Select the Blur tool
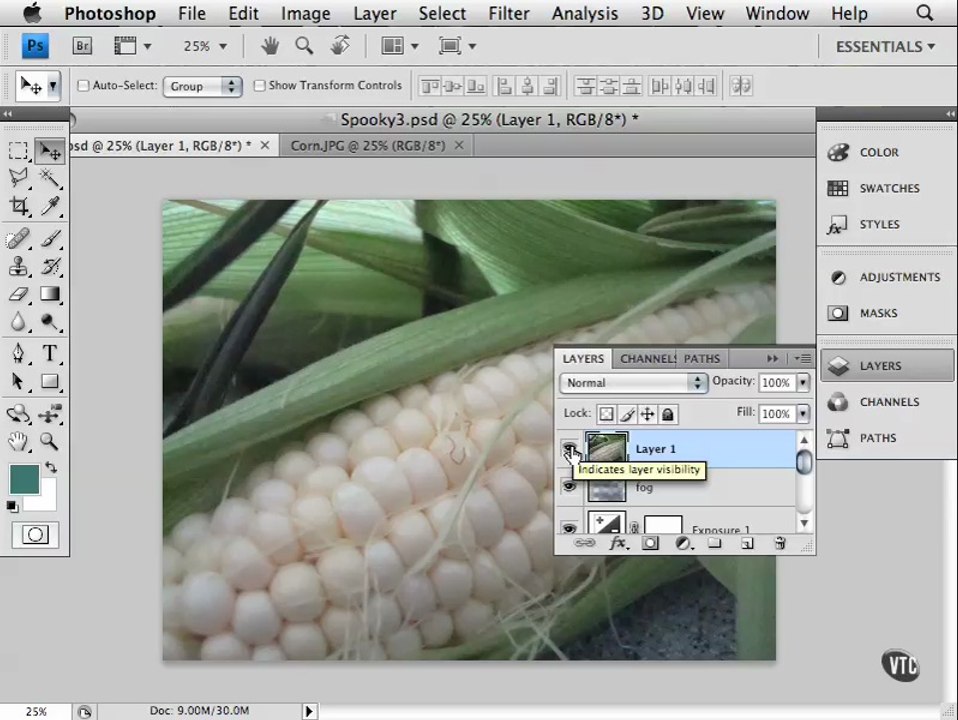This screenshot has height=720, width=958. 18,321
